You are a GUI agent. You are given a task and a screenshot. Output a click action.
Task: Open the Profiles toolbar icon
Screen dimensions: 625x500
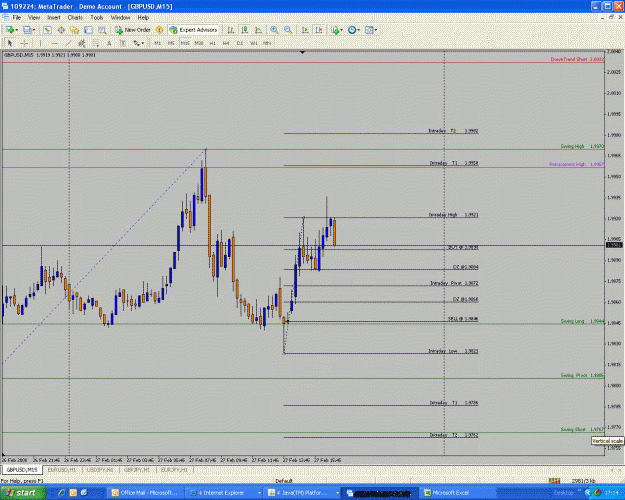pos(27,30)
